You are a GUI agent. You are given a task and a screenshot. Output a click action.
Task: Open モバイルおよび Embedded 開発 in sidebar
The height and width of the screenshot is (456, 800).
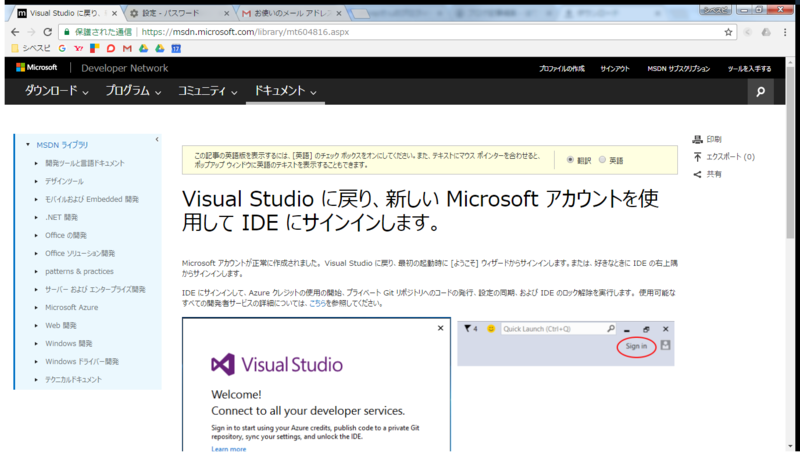point(92,199)
